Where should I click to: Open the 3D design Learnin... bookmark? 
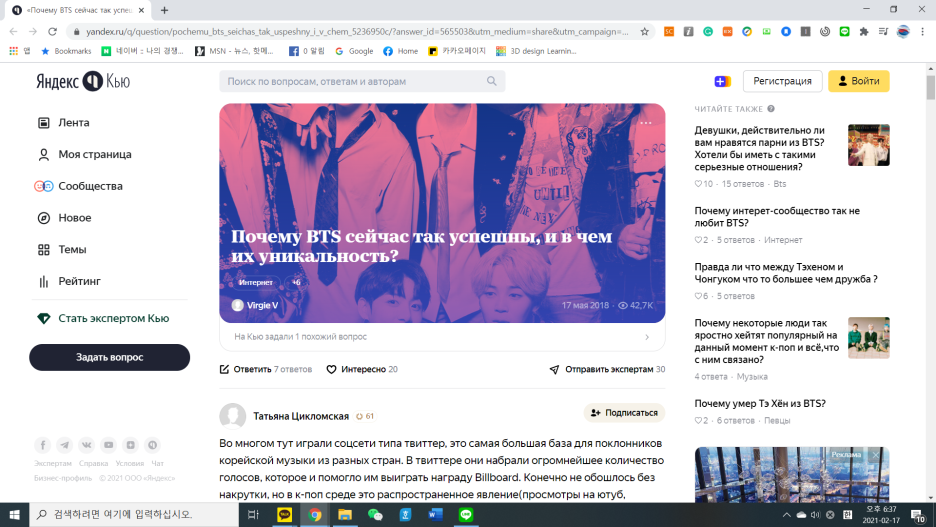point(536,51)
